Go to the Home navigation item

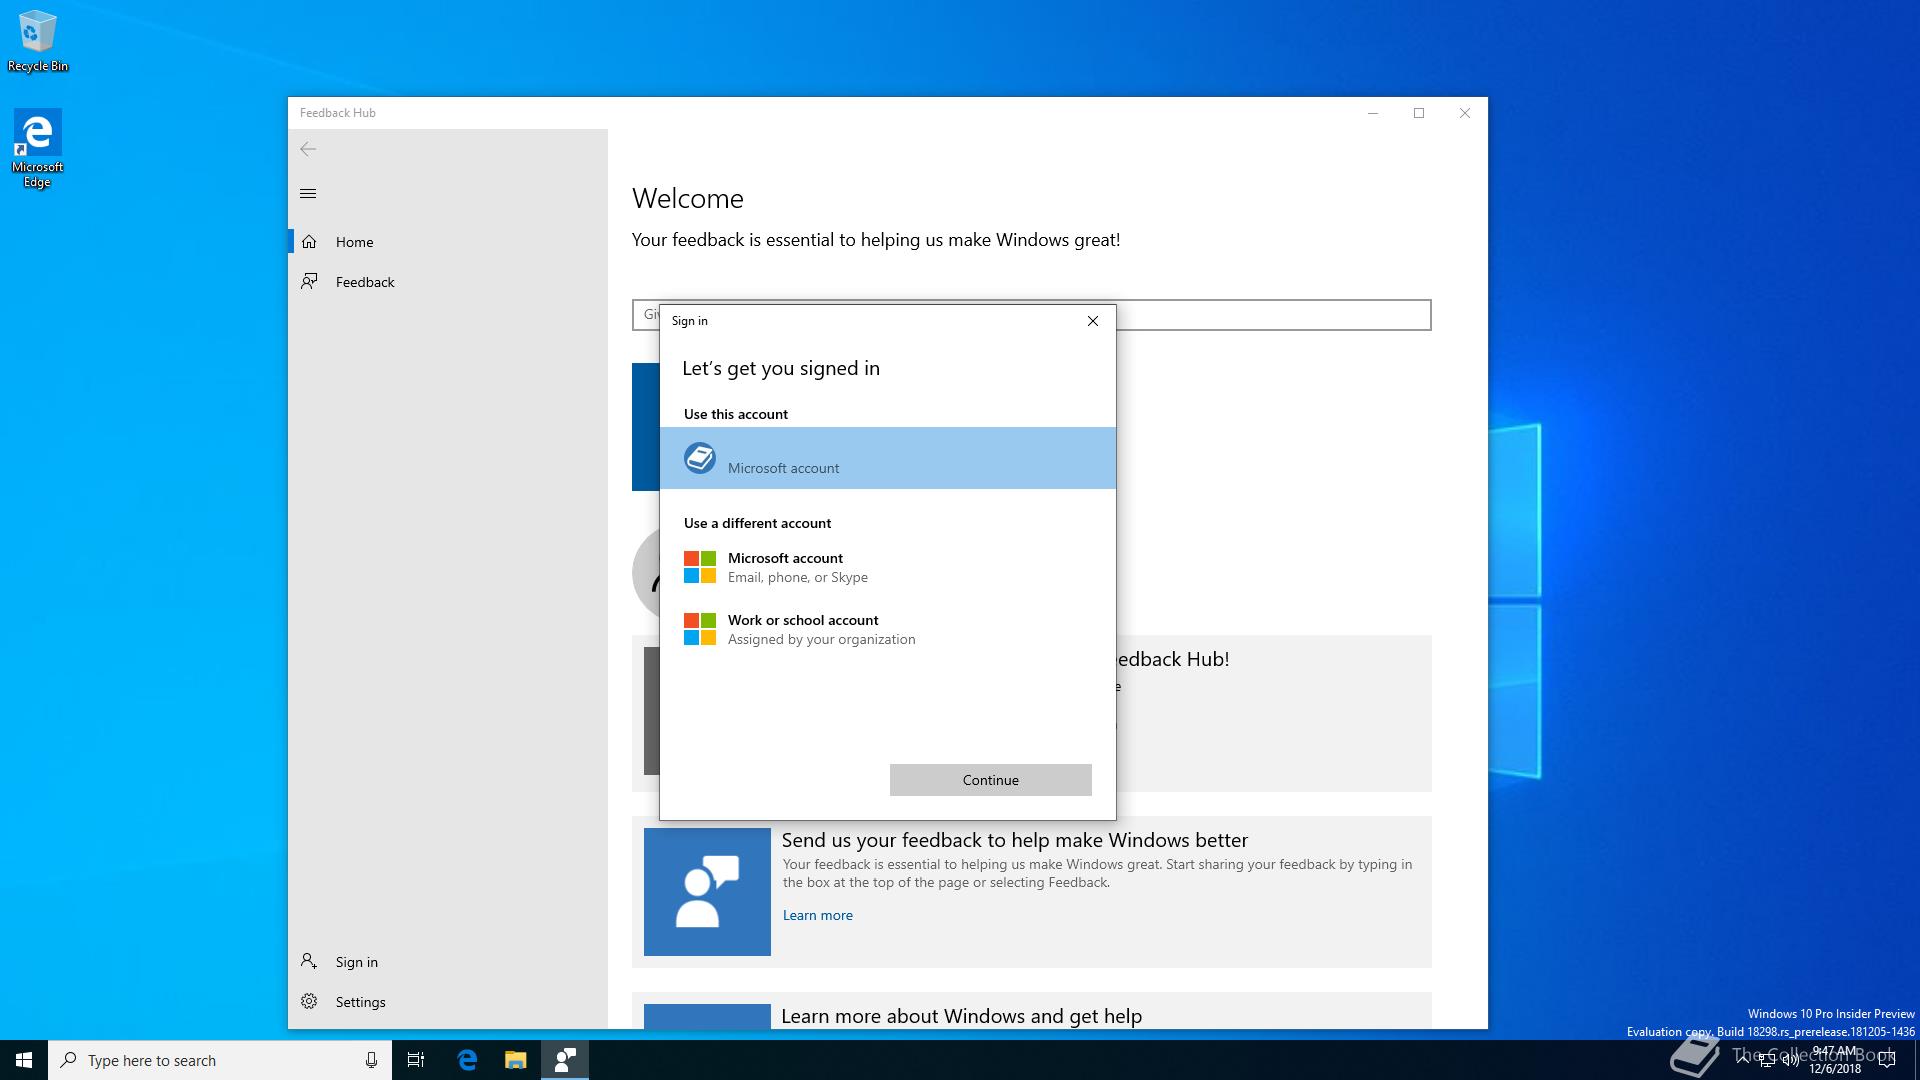point(448,242)
